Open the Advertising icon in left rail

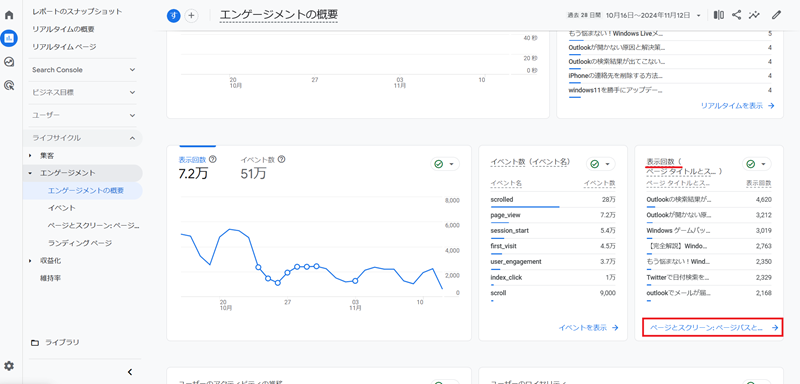[x=9, y=85]
